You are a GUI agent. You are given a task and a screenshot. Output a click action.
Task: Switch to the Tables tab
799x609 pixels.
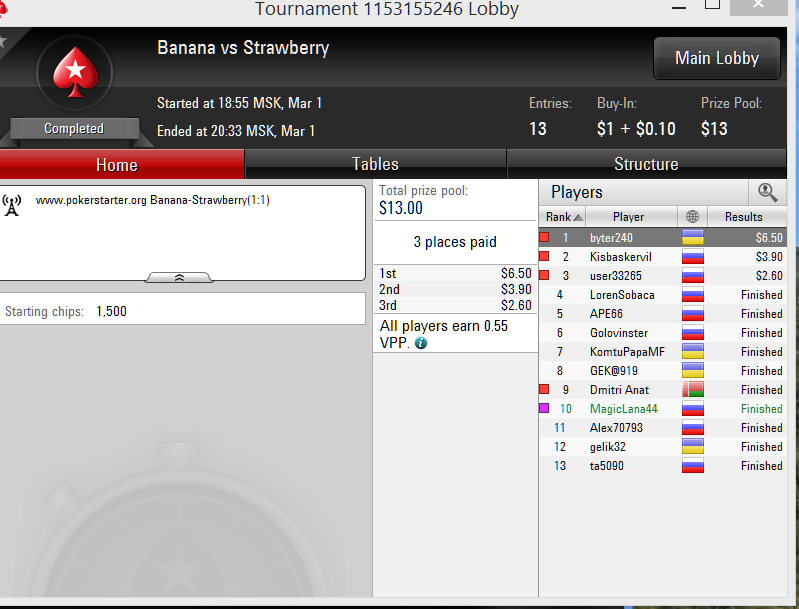coord(376,164)
